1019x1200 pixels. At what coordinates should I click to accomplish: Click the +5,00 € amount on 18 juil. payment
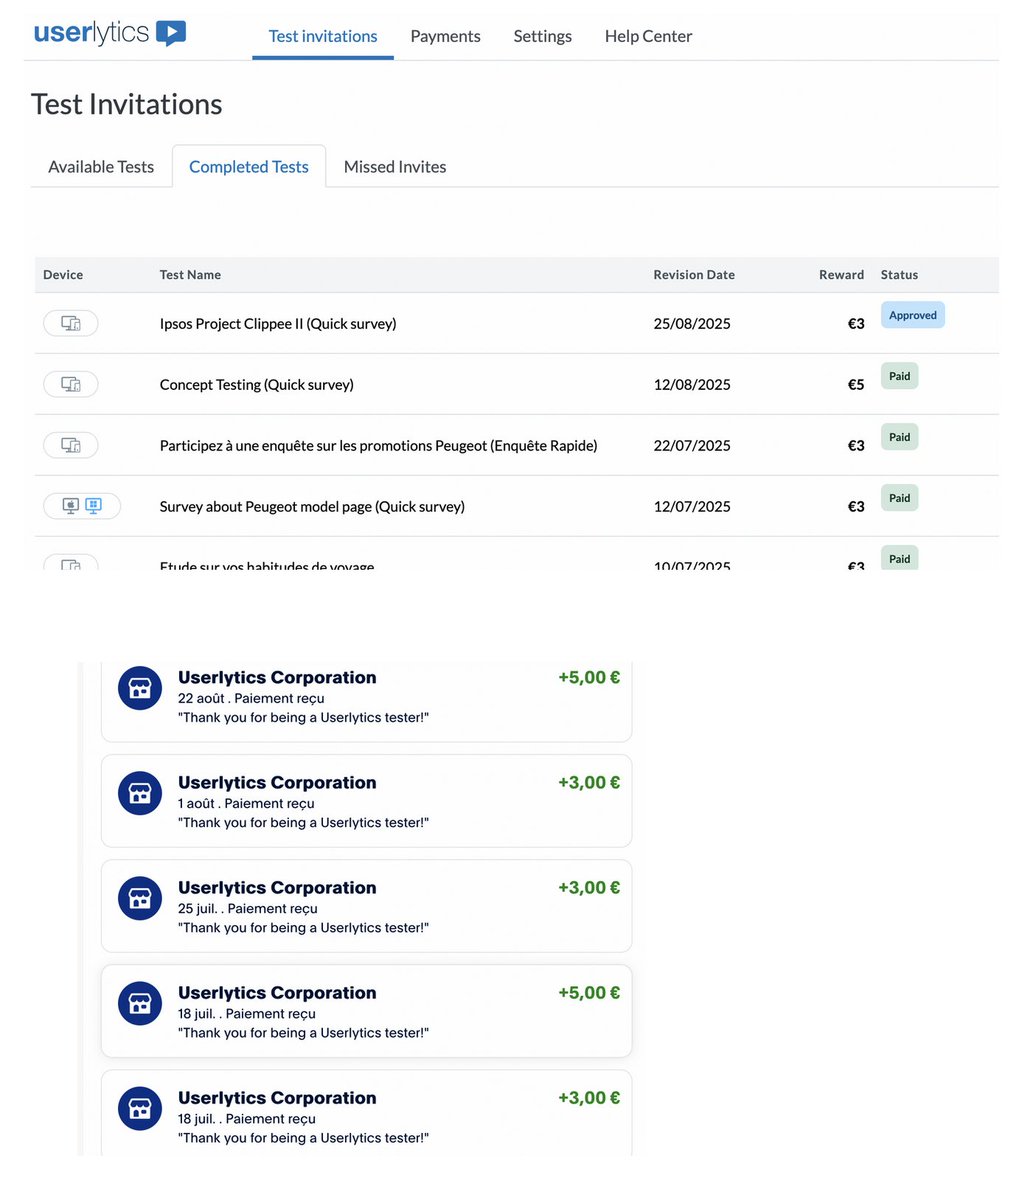click(x=589, y=992)
